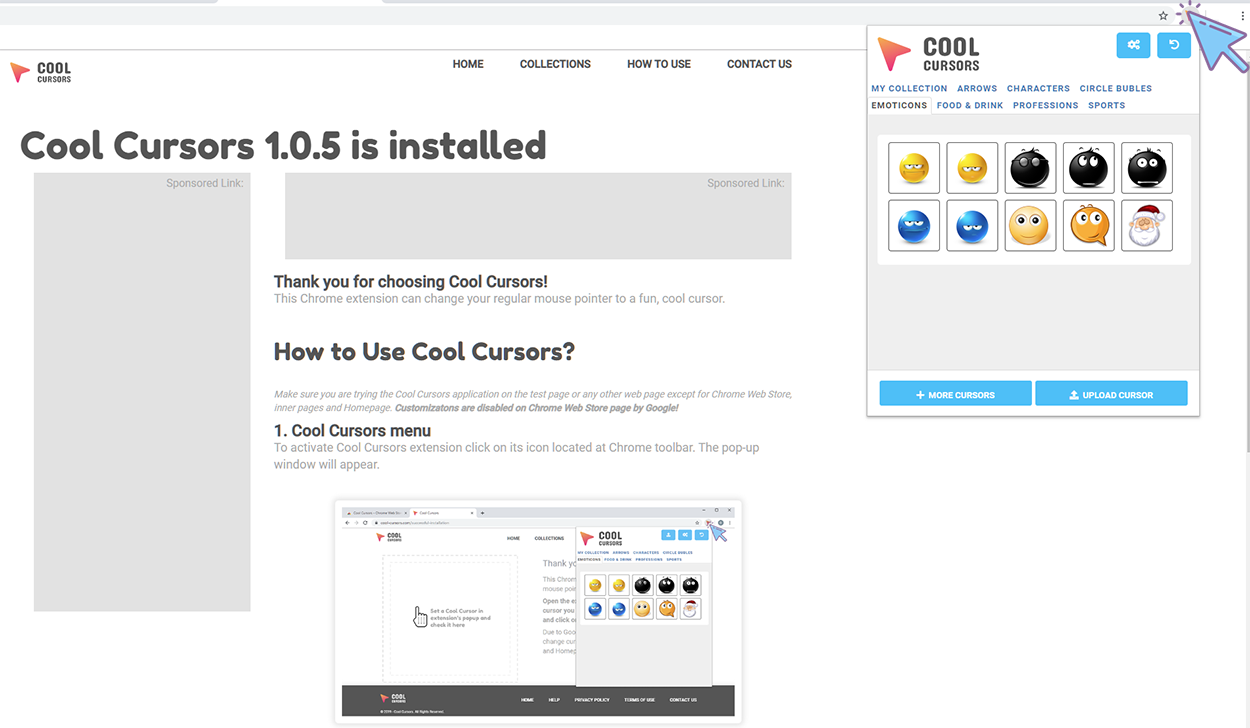Open the Collections nav link
This screenshot has width=1250, height=728.
[555, 64]
